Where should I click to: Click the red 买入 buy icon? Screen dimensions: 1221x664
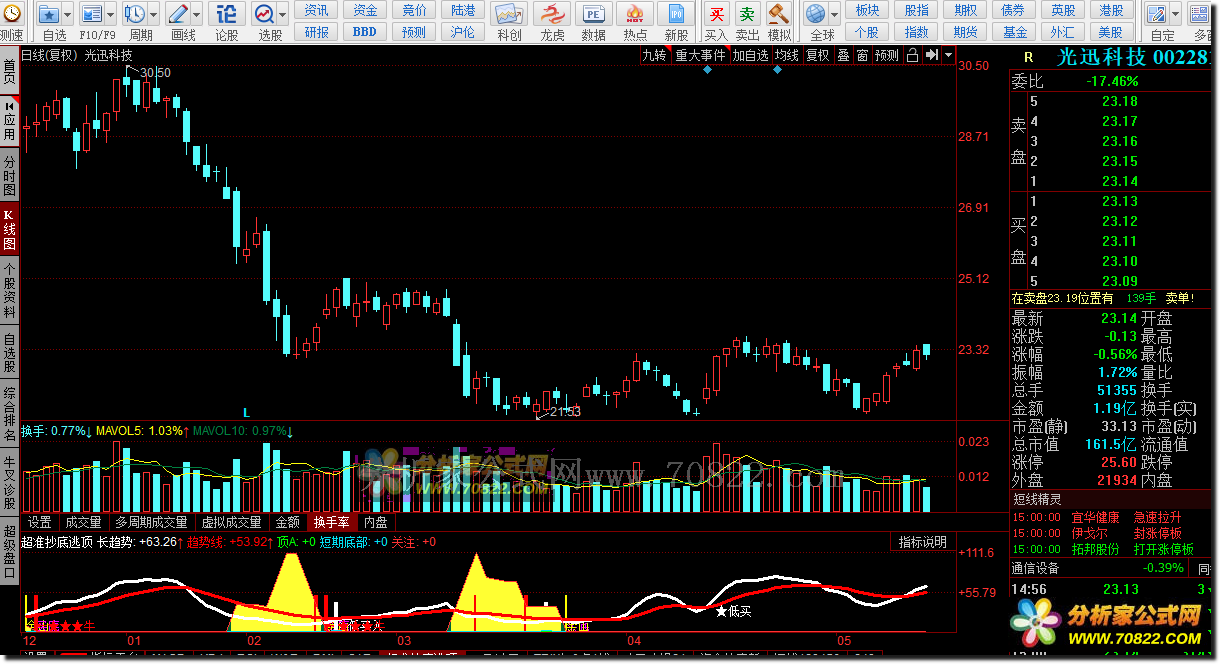[x=716, y=14]
